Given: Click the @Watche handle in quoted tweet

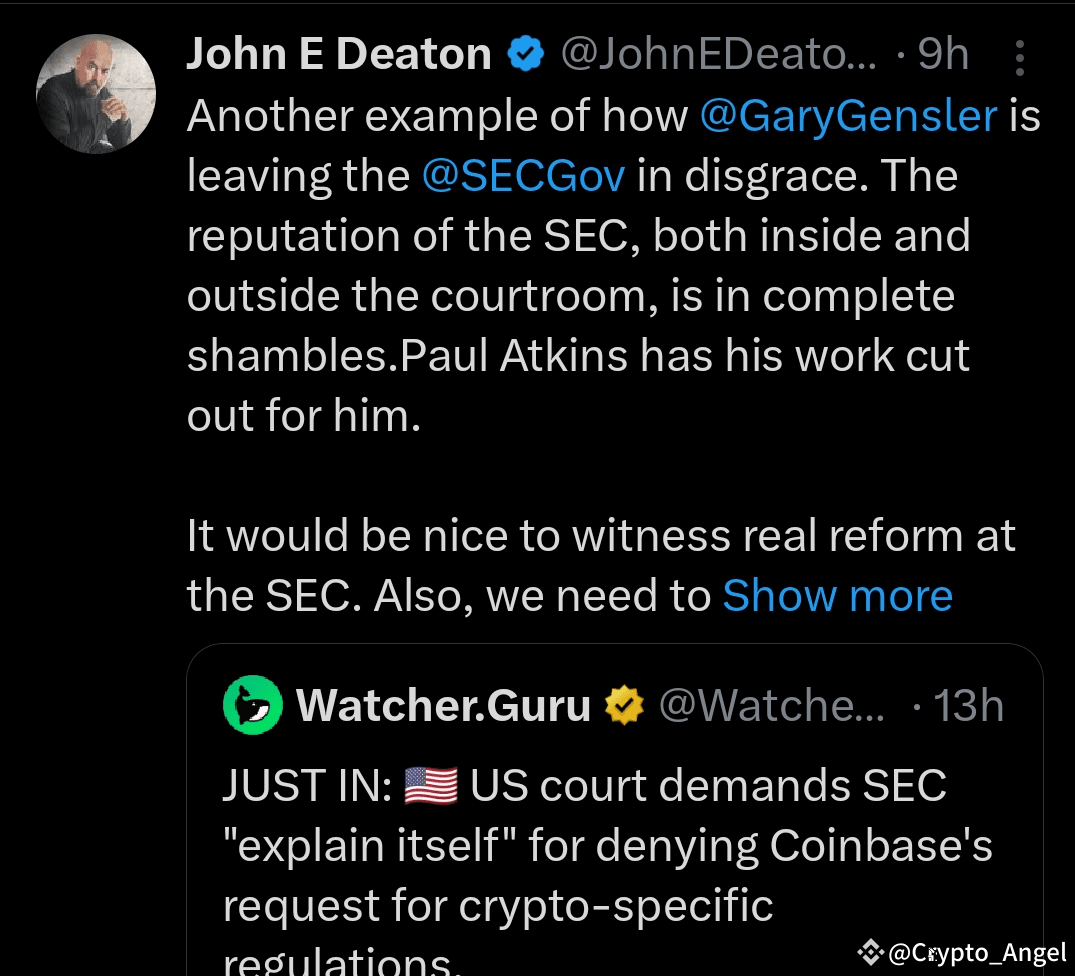Looking at the screenshot, I should coord(772,704).
